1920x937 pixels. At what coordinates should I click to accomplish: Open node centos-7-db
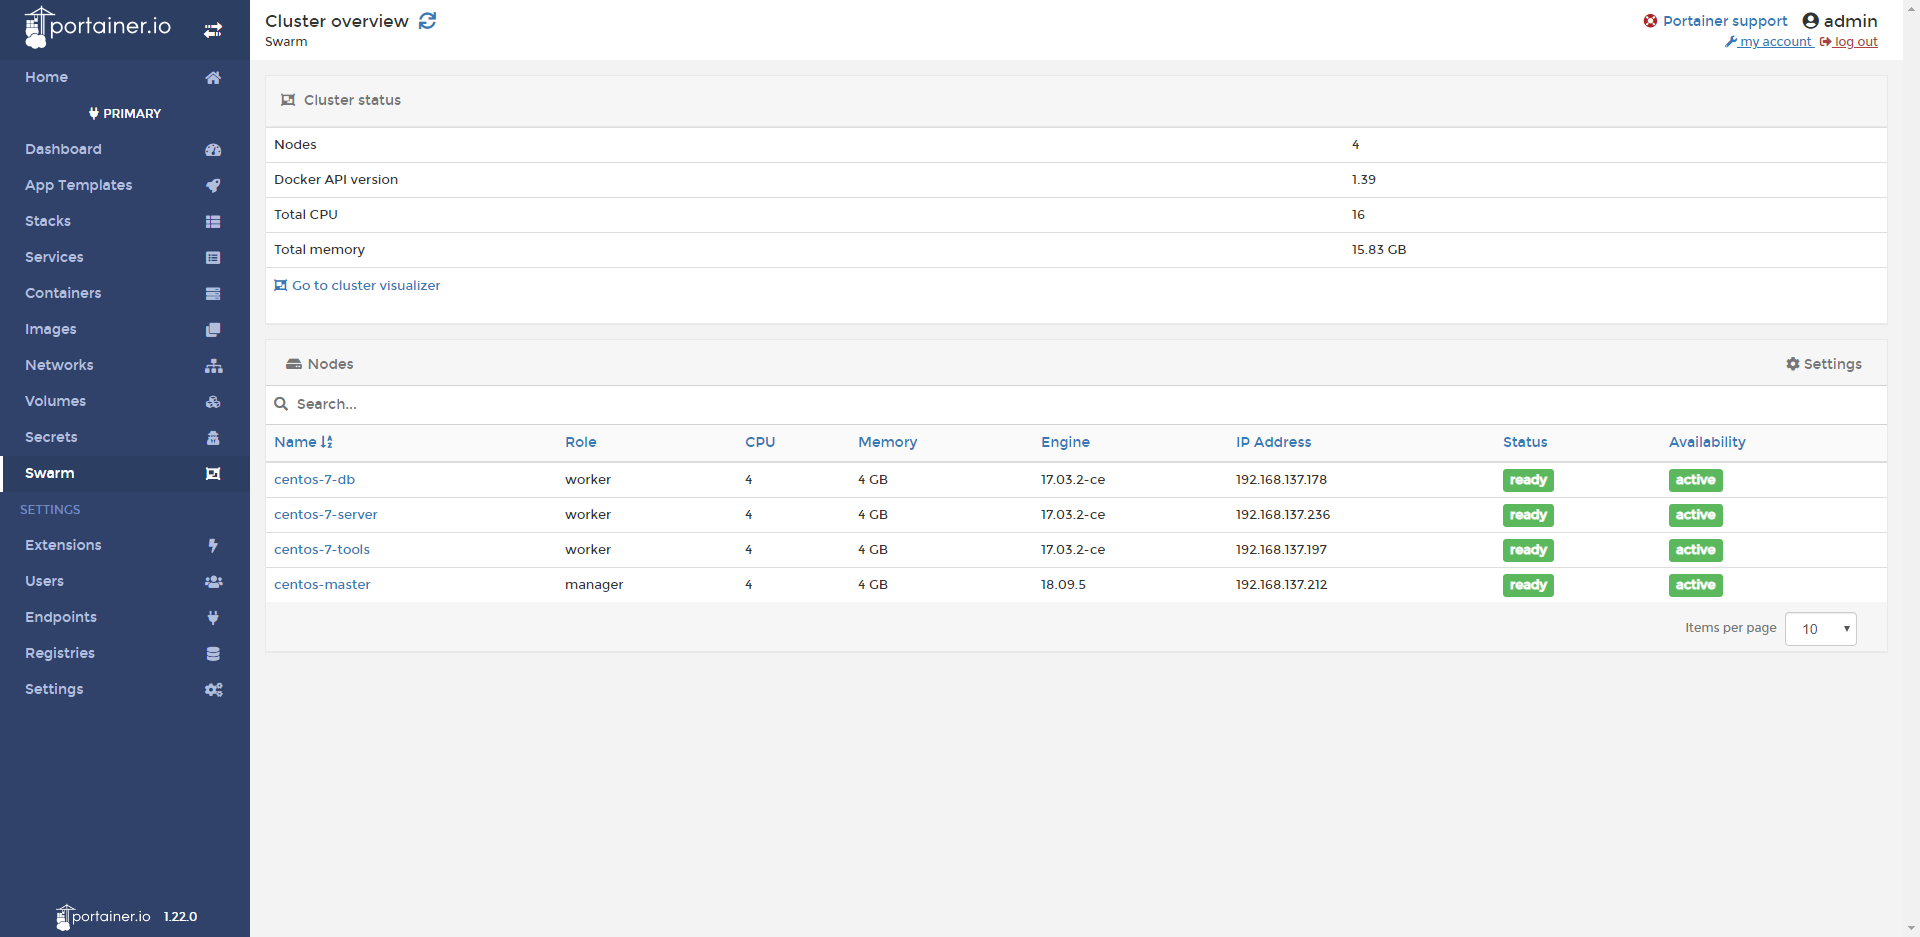[x=314, y=480]
